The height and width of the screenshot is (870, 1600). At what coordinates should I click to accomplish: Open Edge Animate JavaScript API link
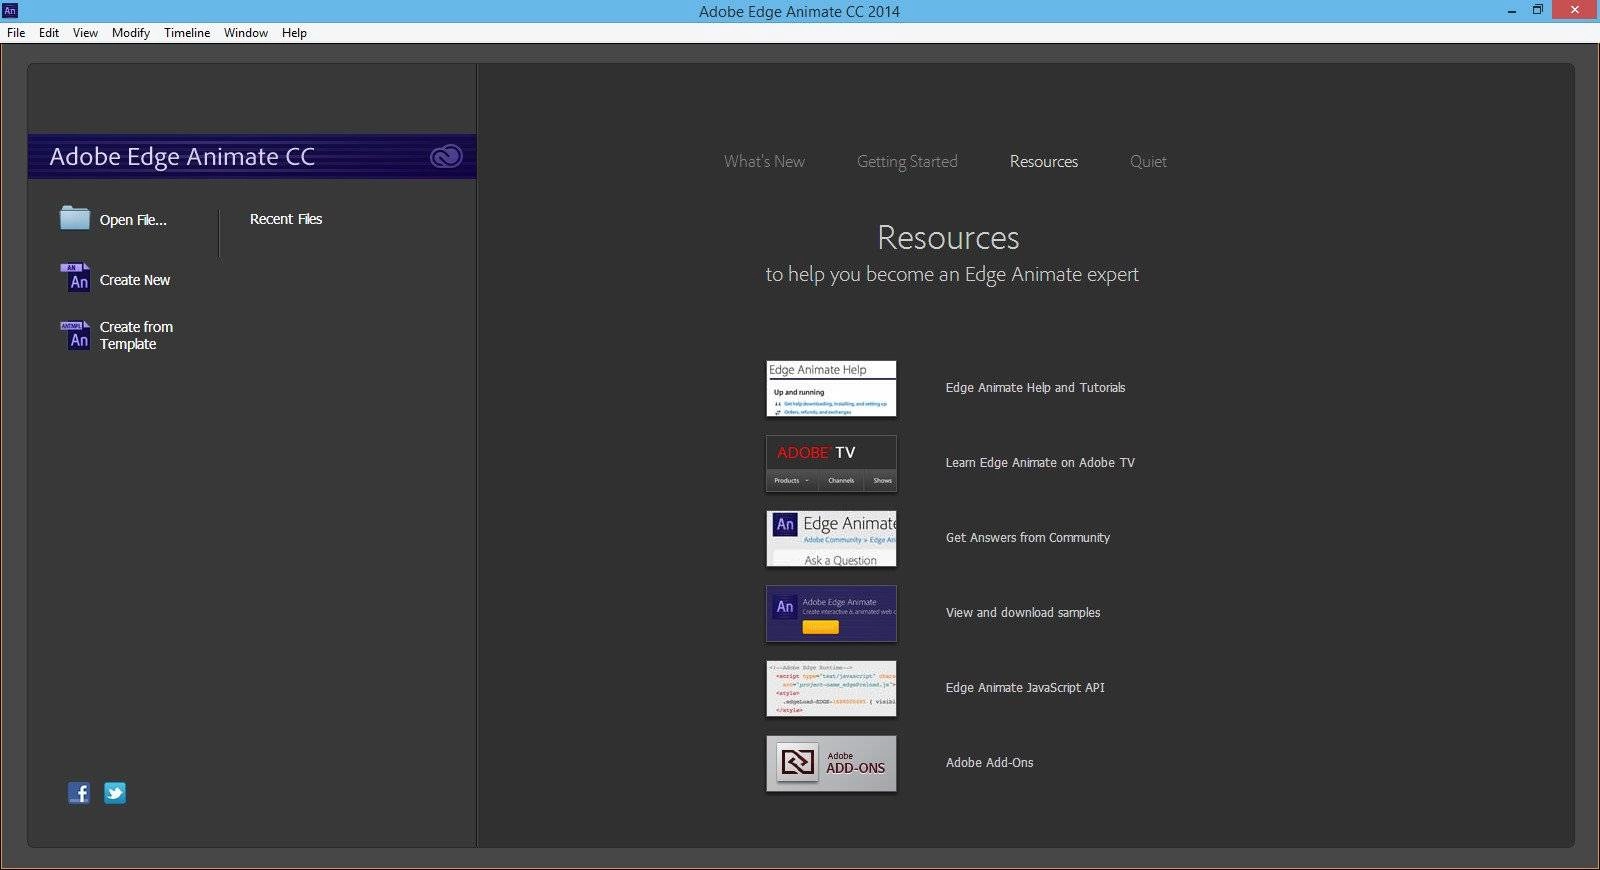(1025, 688)
